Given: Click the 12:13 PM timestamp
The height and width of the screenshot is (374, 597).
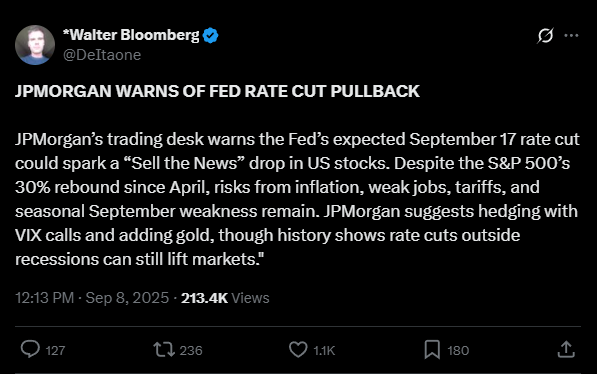Looking at the screenshot, I should pos(45,298).
